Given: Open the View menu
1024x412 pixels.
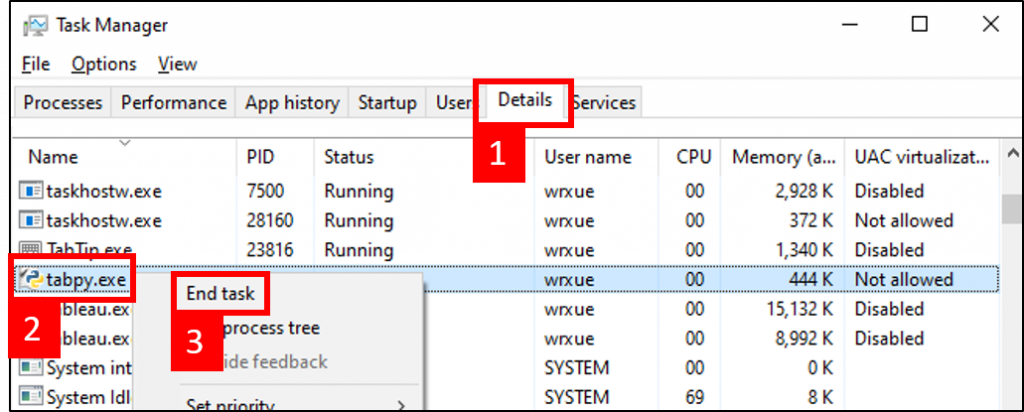Looking at the screenshot, I should [x=177, y=64].
